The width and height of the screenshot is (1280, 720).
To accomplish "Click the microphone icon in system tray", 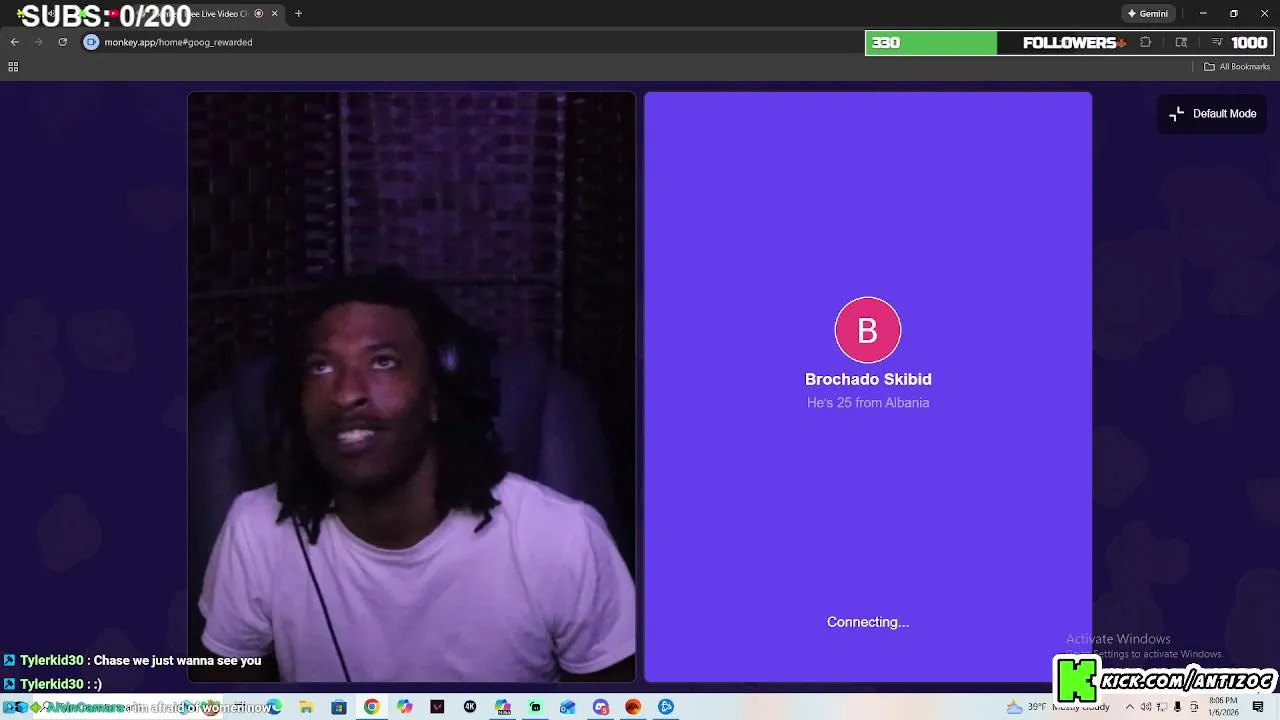I will 1177,707.
